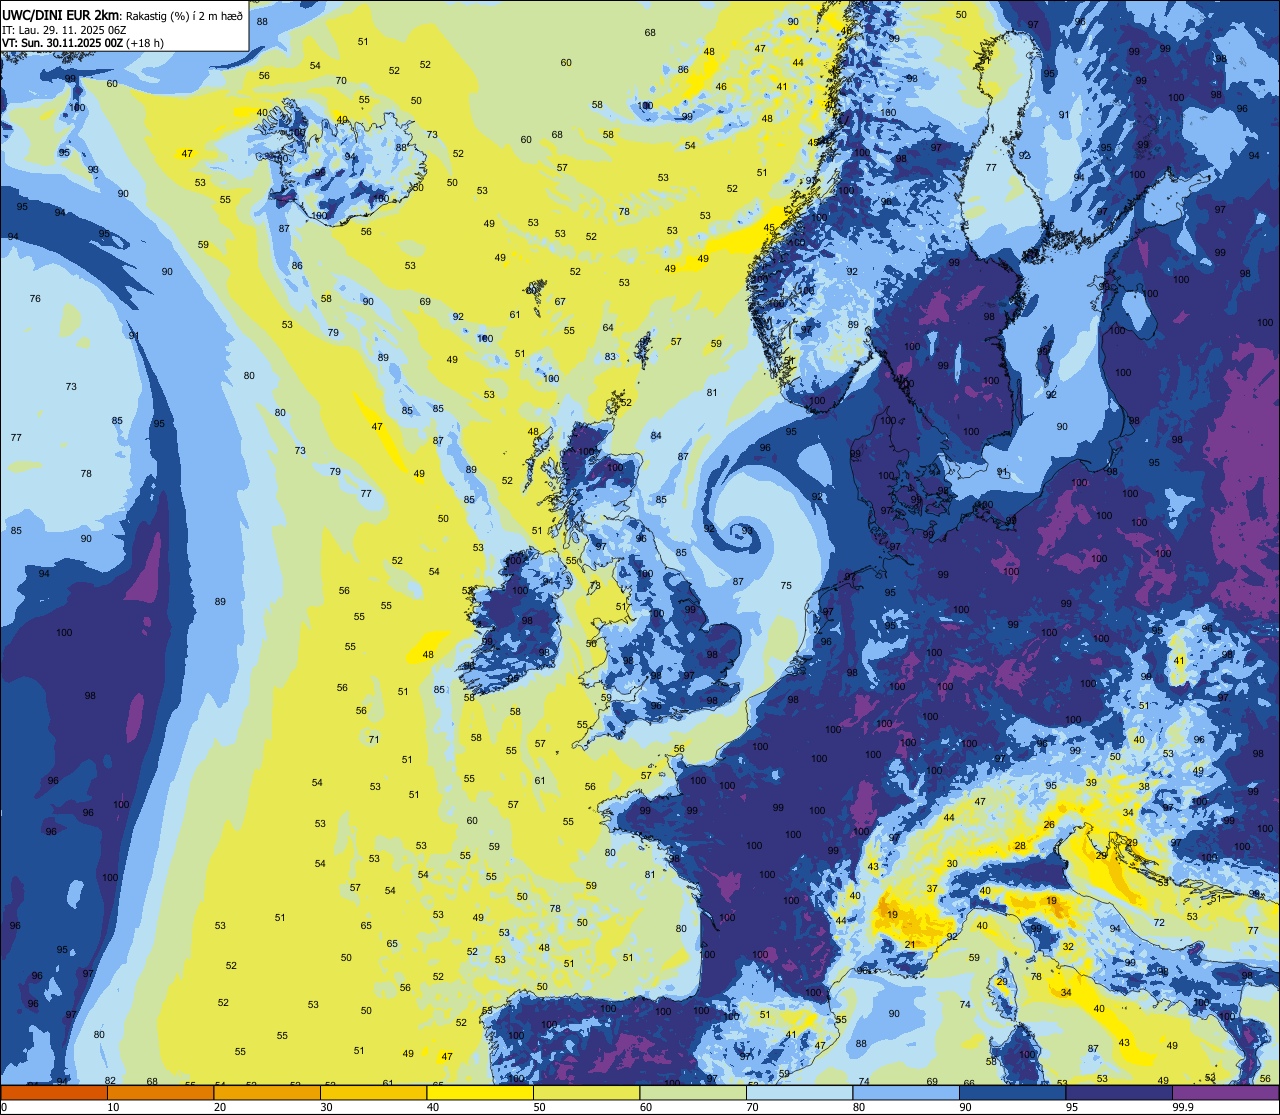Viewport: 1280px width, 1115px height.
Task: Click the 0–10 dark orange legend swatch
Action: (54, 1093)
